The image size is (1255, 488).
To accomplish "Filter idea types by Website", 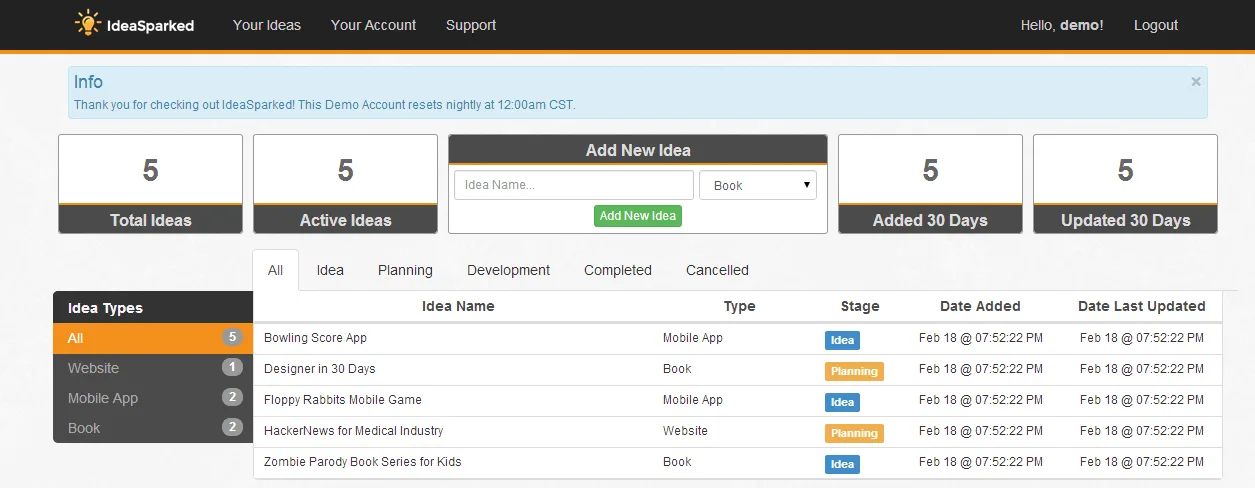I will [153, 368].
